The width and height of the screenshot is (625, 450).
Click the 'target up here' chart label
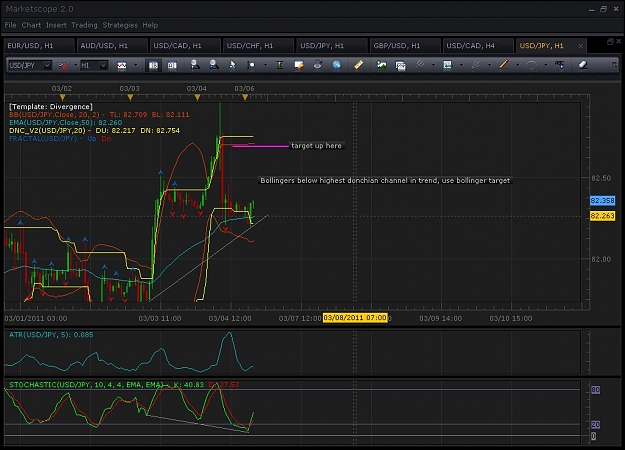tap(316, 146)
